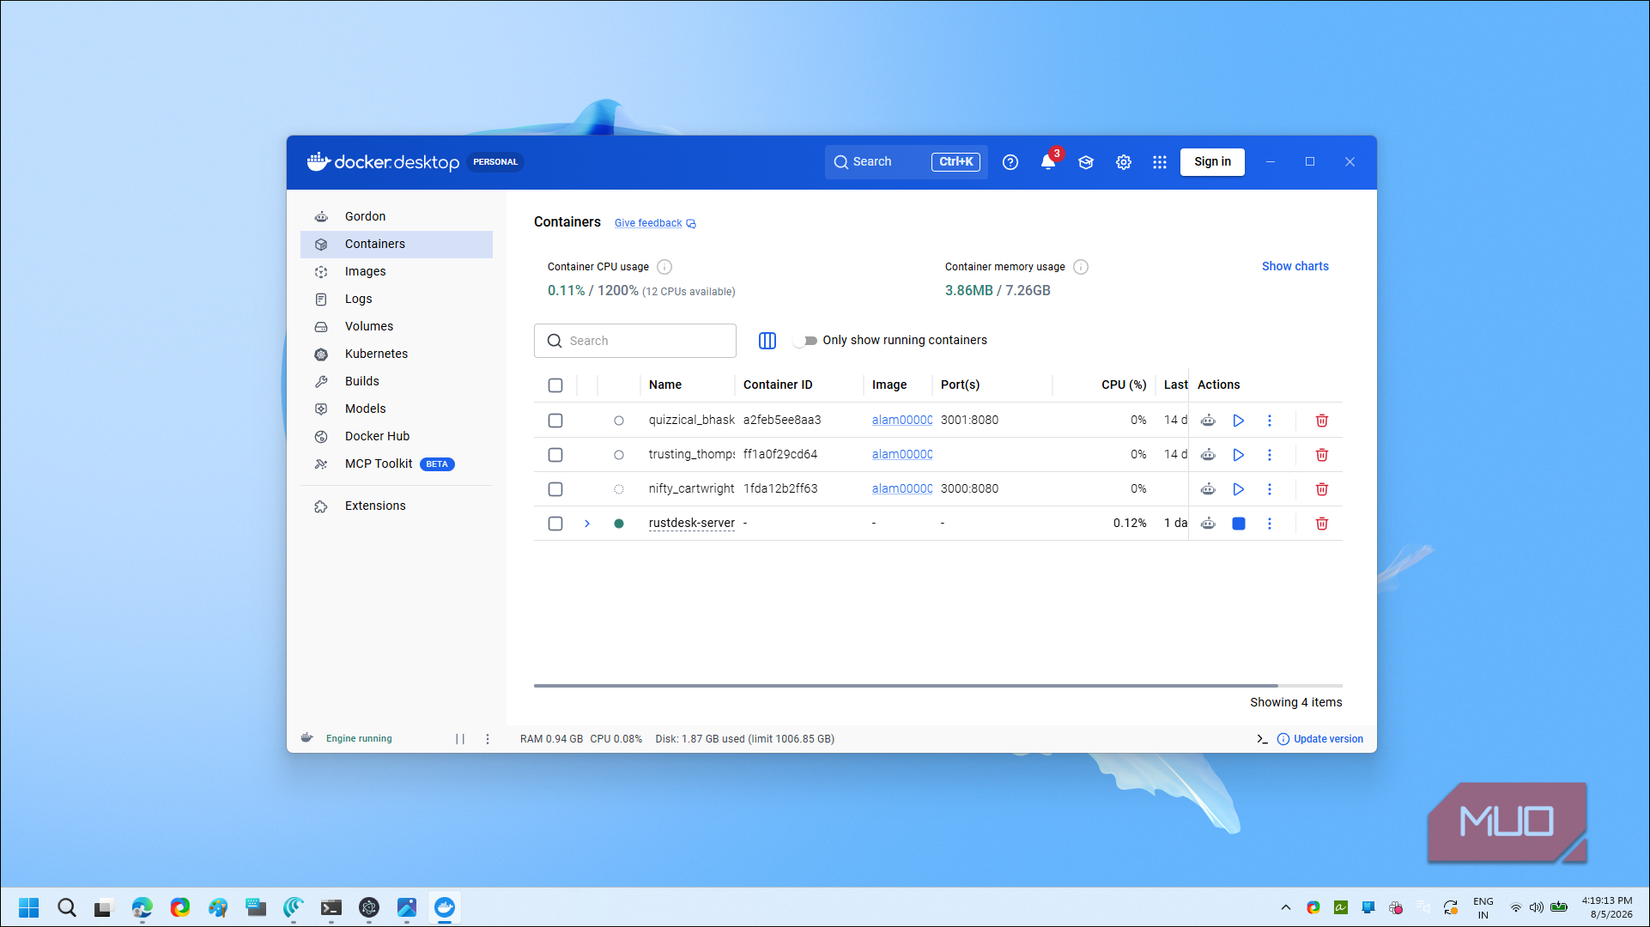Open Docker Hub in sidebar
Viewport: 1650px width, 927px height.
point(396,437)
